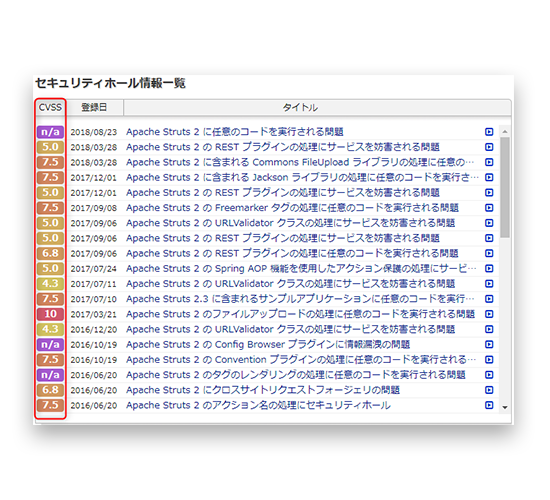Screen dimensions: 550x500
Task: Sort list by CVSS column header
Action: point(50,107)
